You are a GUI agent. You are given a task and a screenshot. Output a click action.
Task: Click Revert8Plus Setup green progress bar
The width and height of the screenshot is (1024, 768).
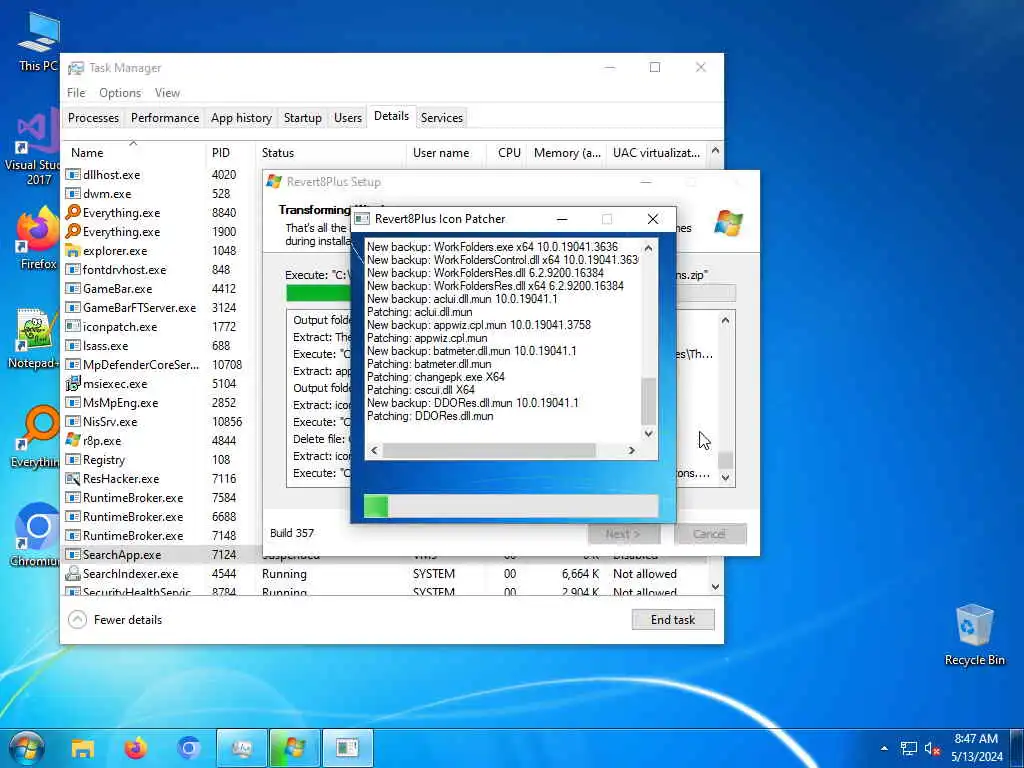319,293
